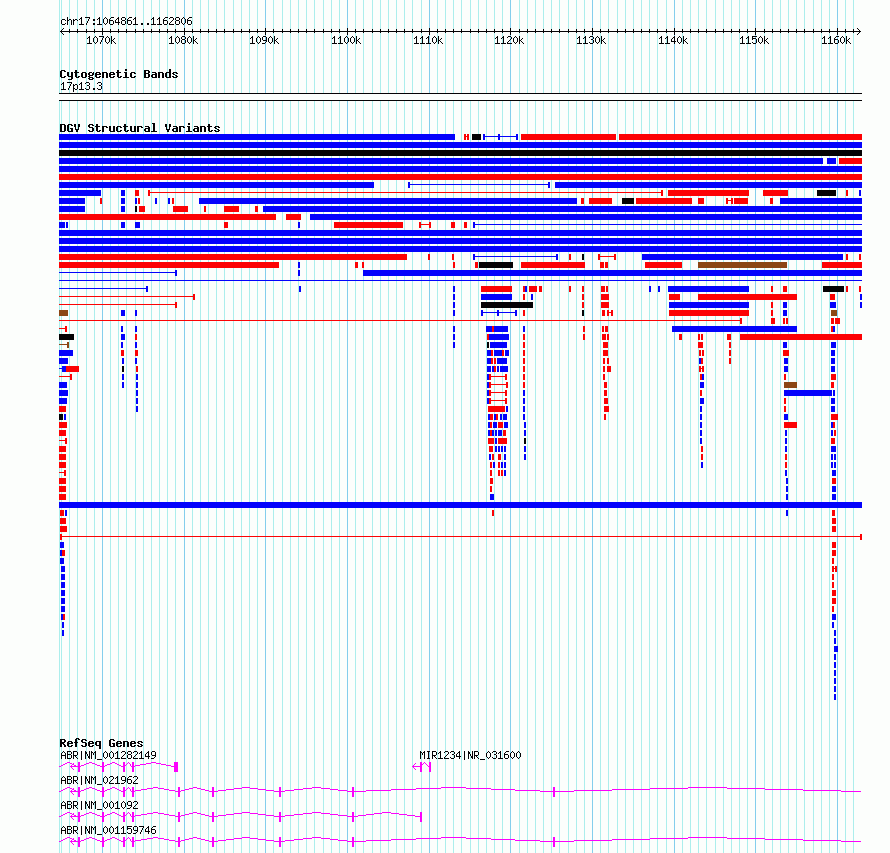Viewport: 890px width, 853px height.
Task: Select the 1100k mark on the ruler
Action: 346,40
